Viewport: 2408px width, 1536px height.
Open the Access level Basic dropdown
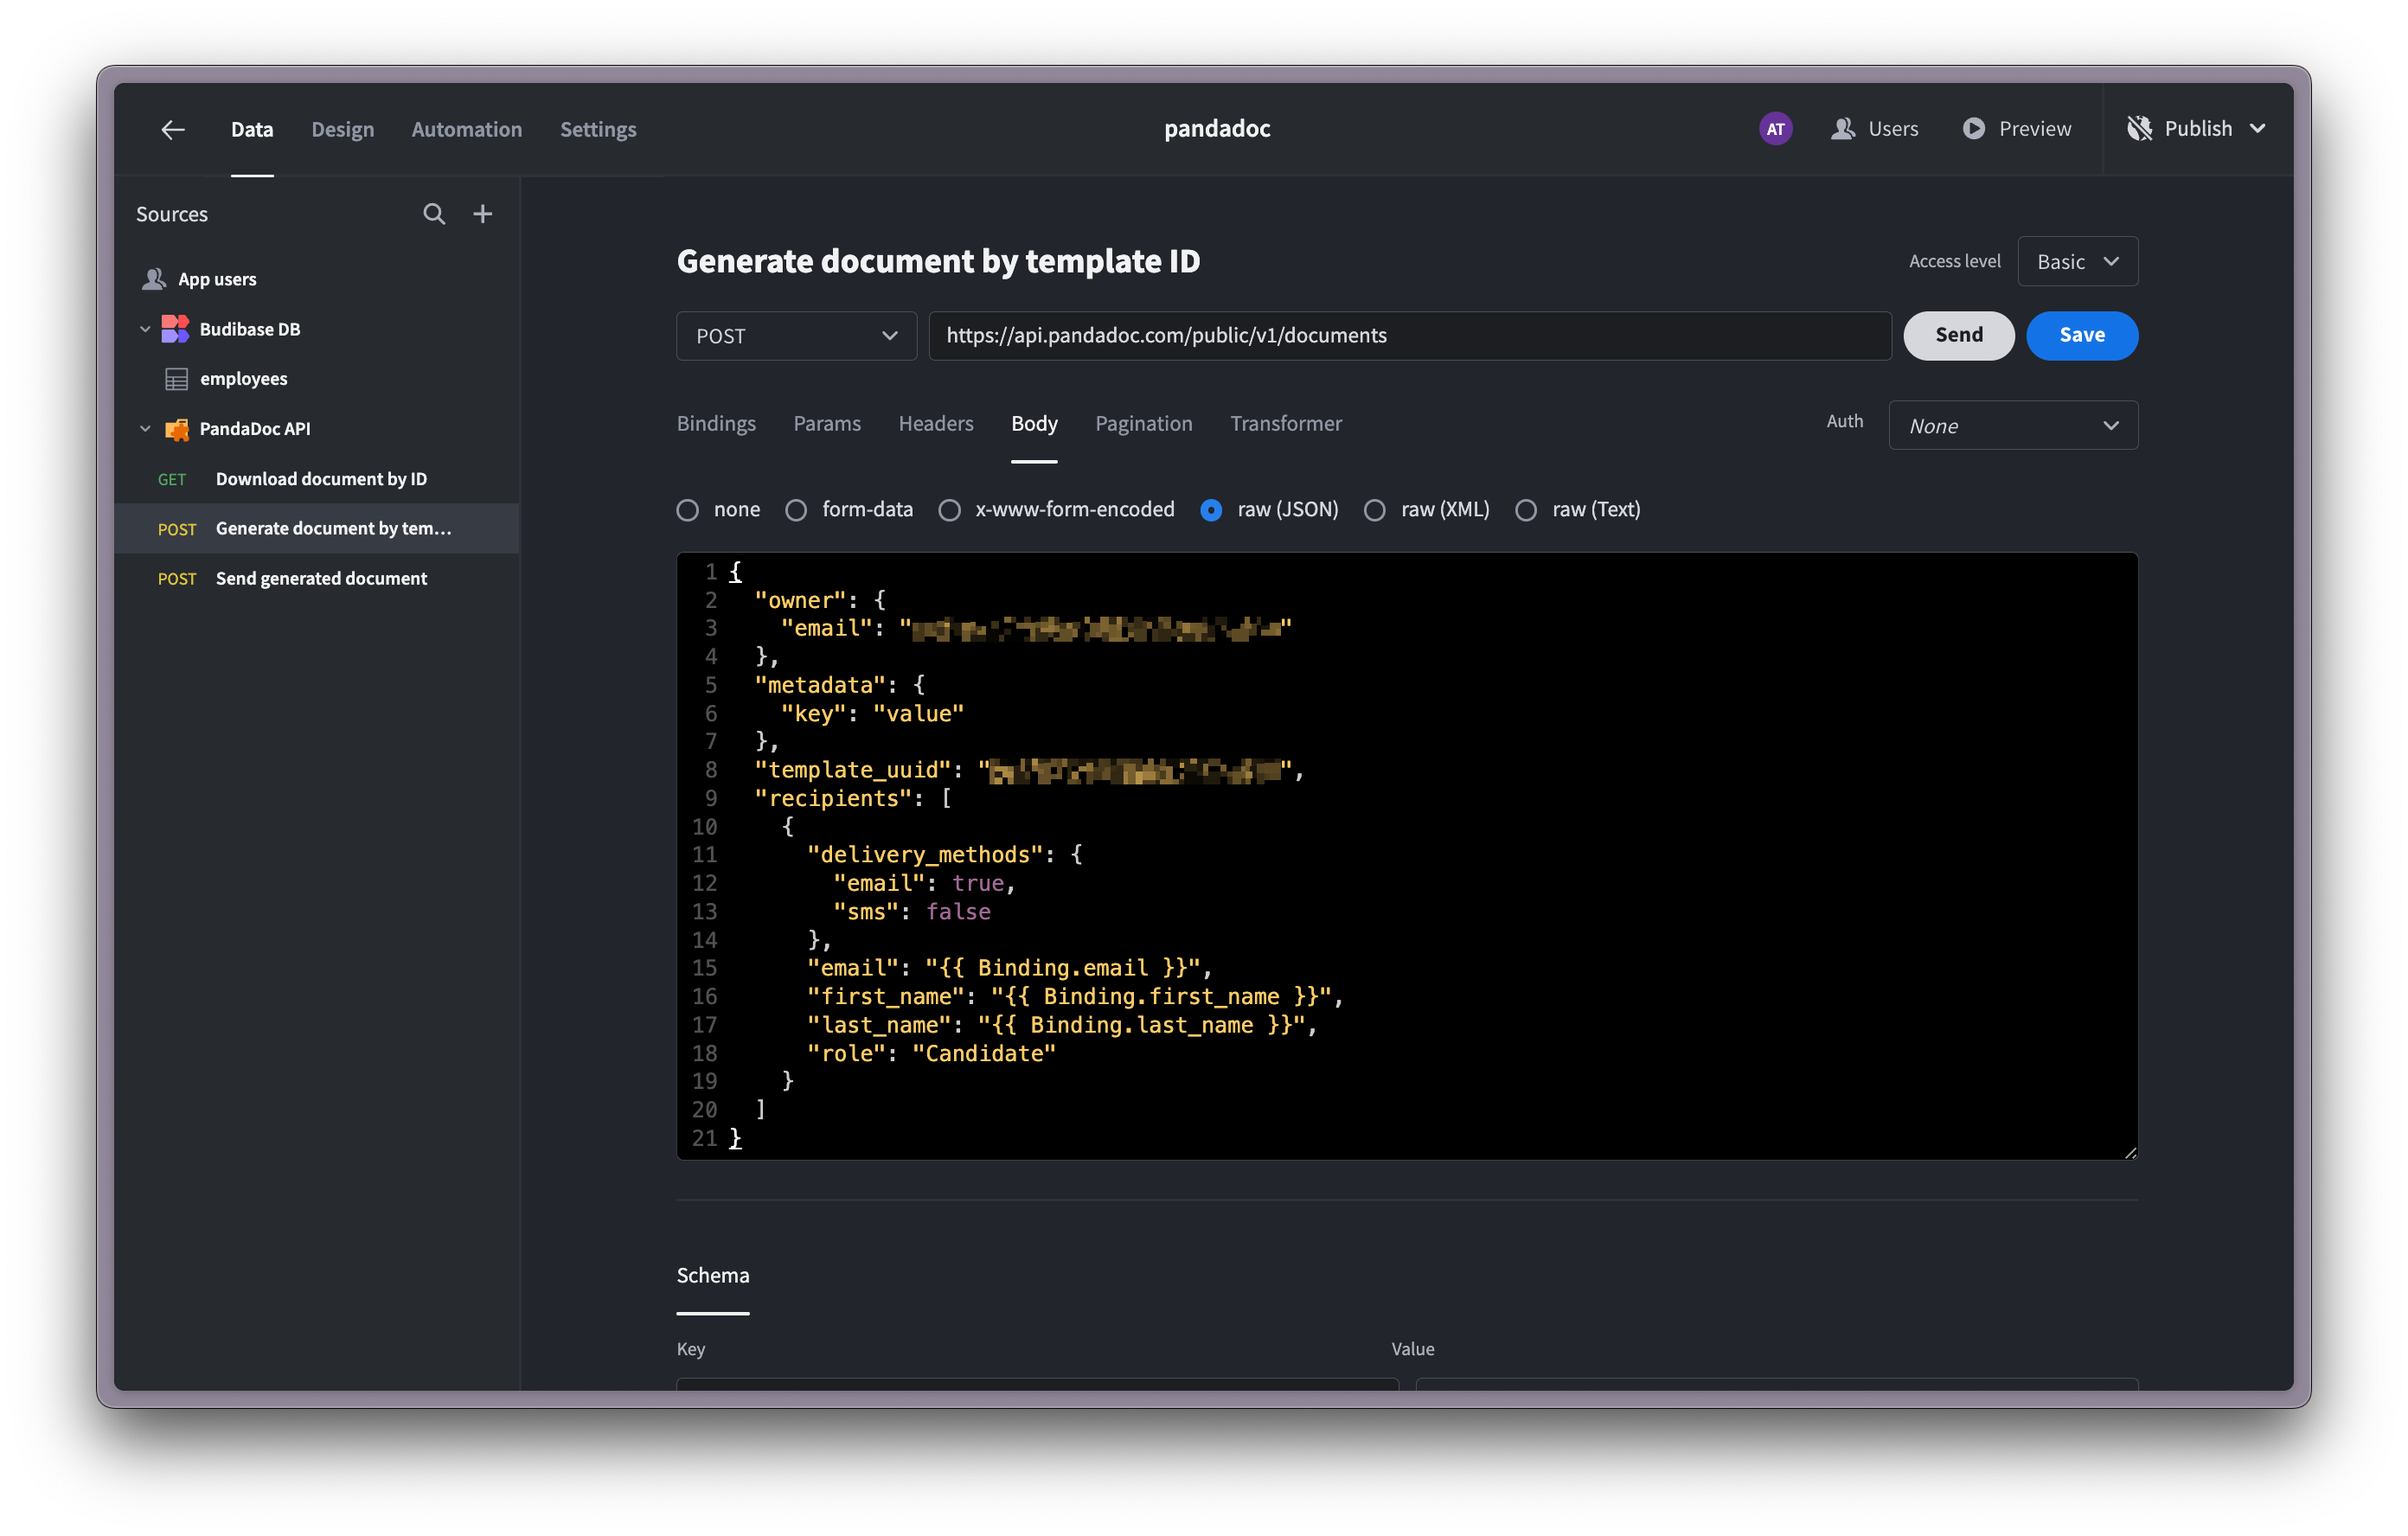tap(2077, 261)
